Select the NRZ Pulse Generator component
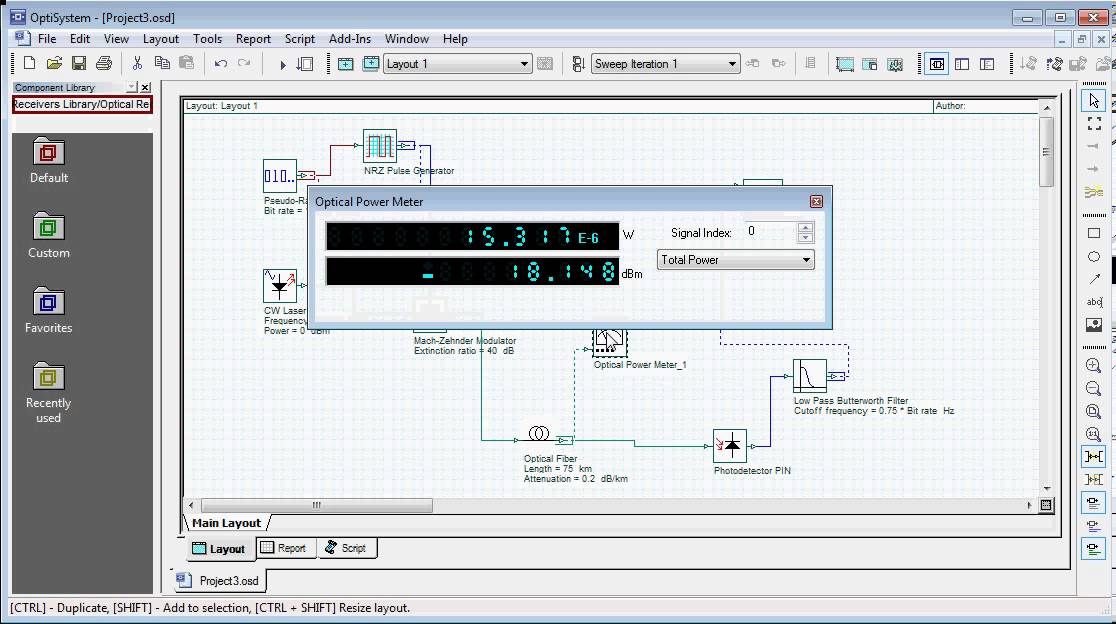Viewport: 1116px width, 624px height. 379,146
